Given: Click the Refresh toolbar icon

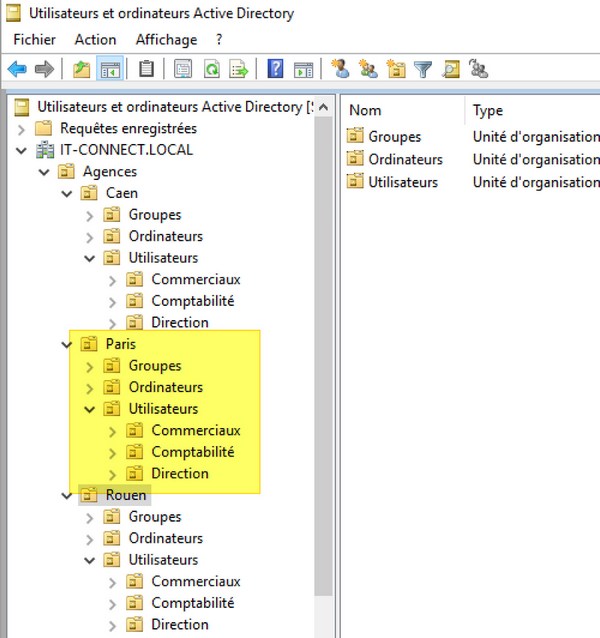Looking at the screenshot, I should (x=212, y=69).
